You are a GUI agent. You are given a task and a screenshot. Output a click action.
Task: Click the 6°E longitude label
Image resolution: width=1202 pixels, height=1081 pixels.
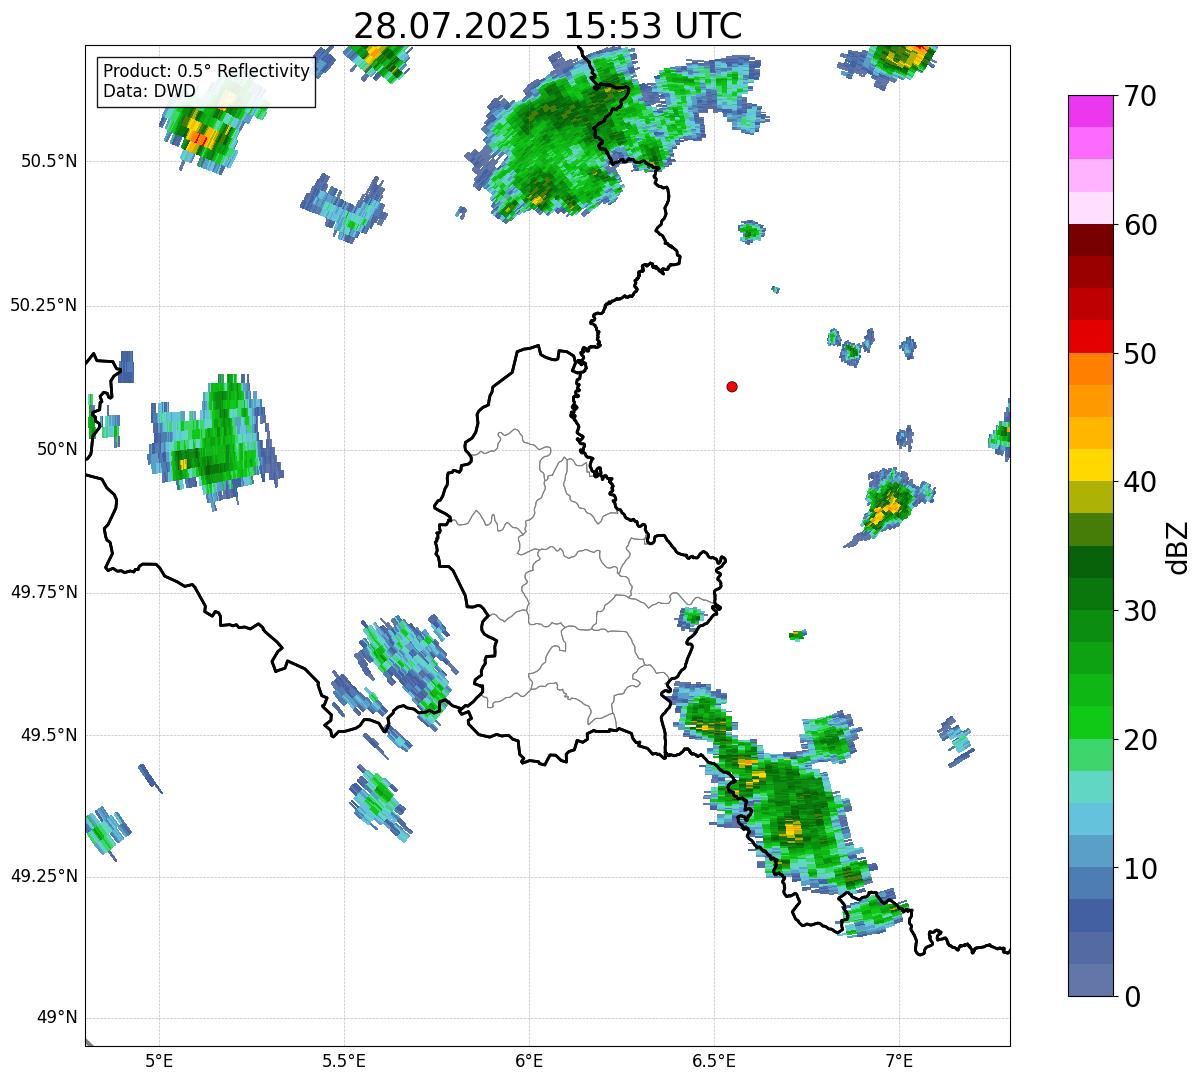[529, 1060]
